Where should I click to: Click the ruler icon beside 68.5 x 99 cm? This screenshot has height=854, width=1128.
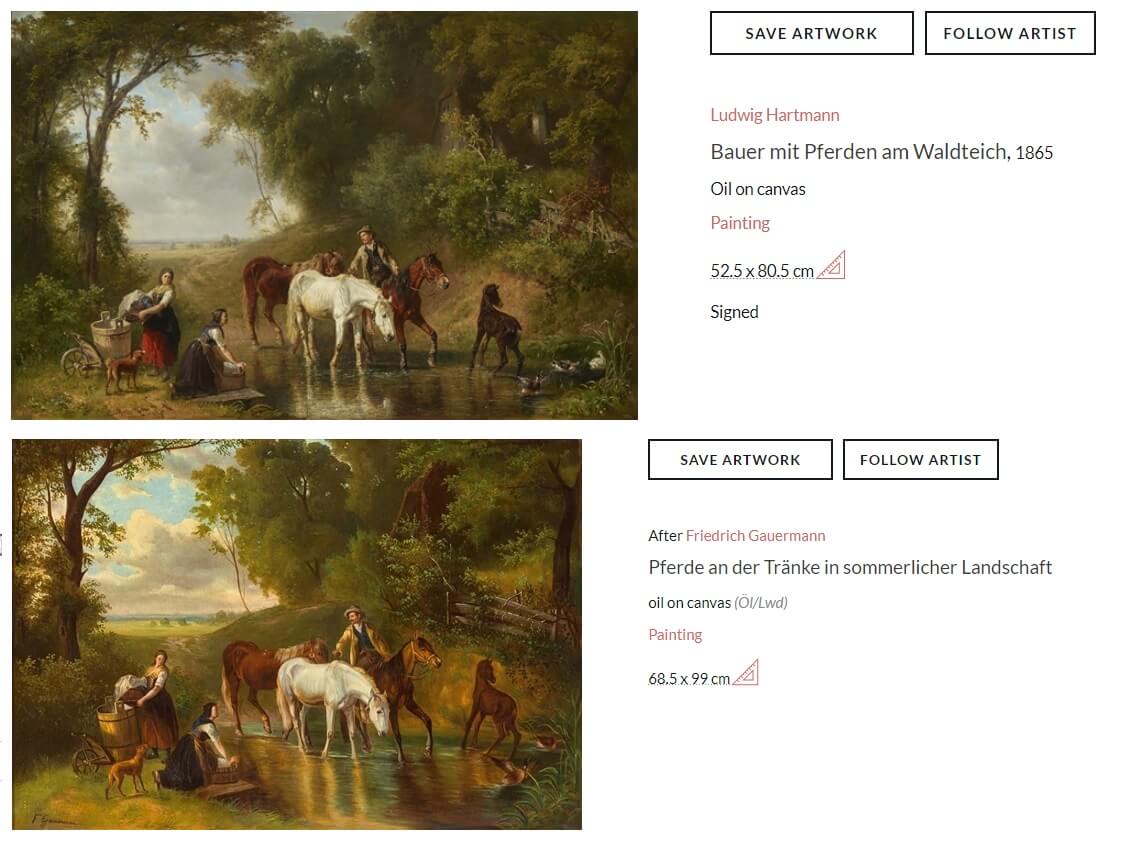tap(745, 674)
